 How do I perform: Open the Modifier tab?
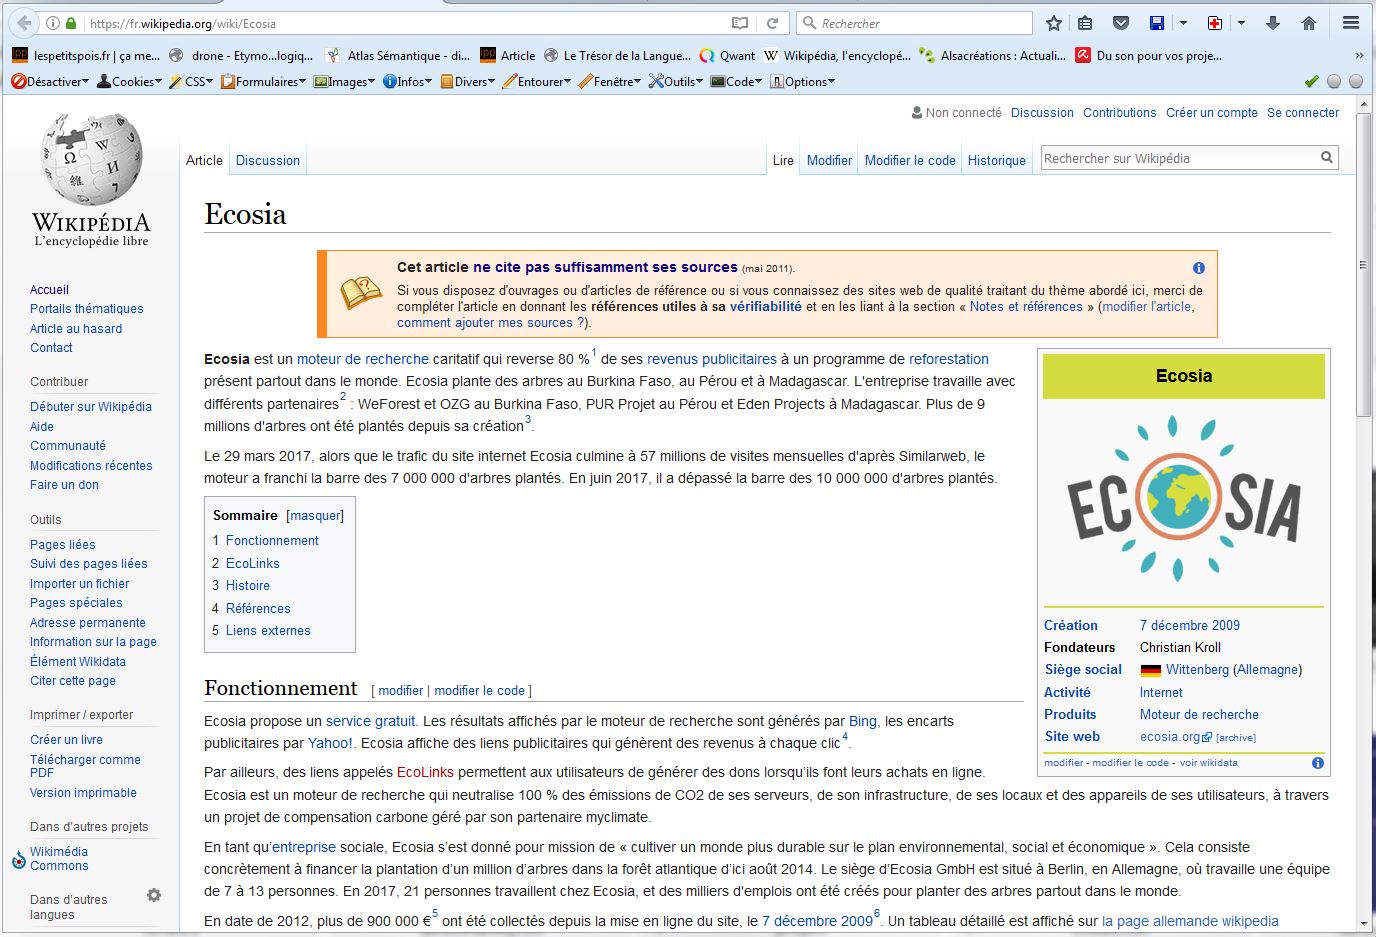click(829, 160)
